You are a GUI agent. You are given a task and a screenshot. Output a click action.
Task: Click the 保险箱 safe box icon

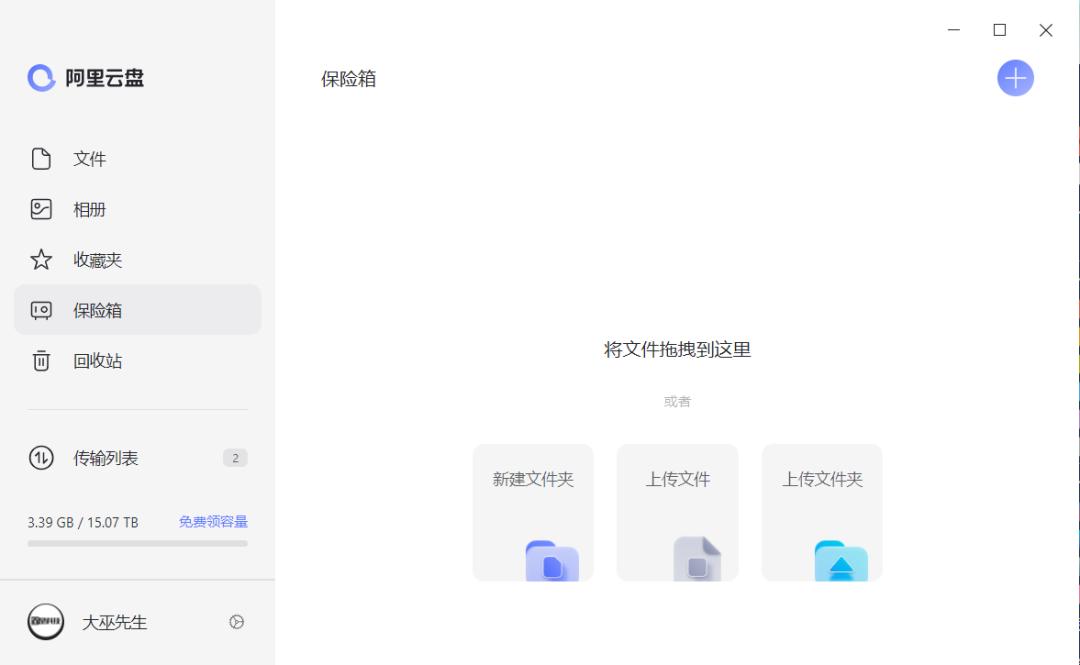(x=40, y=310)
